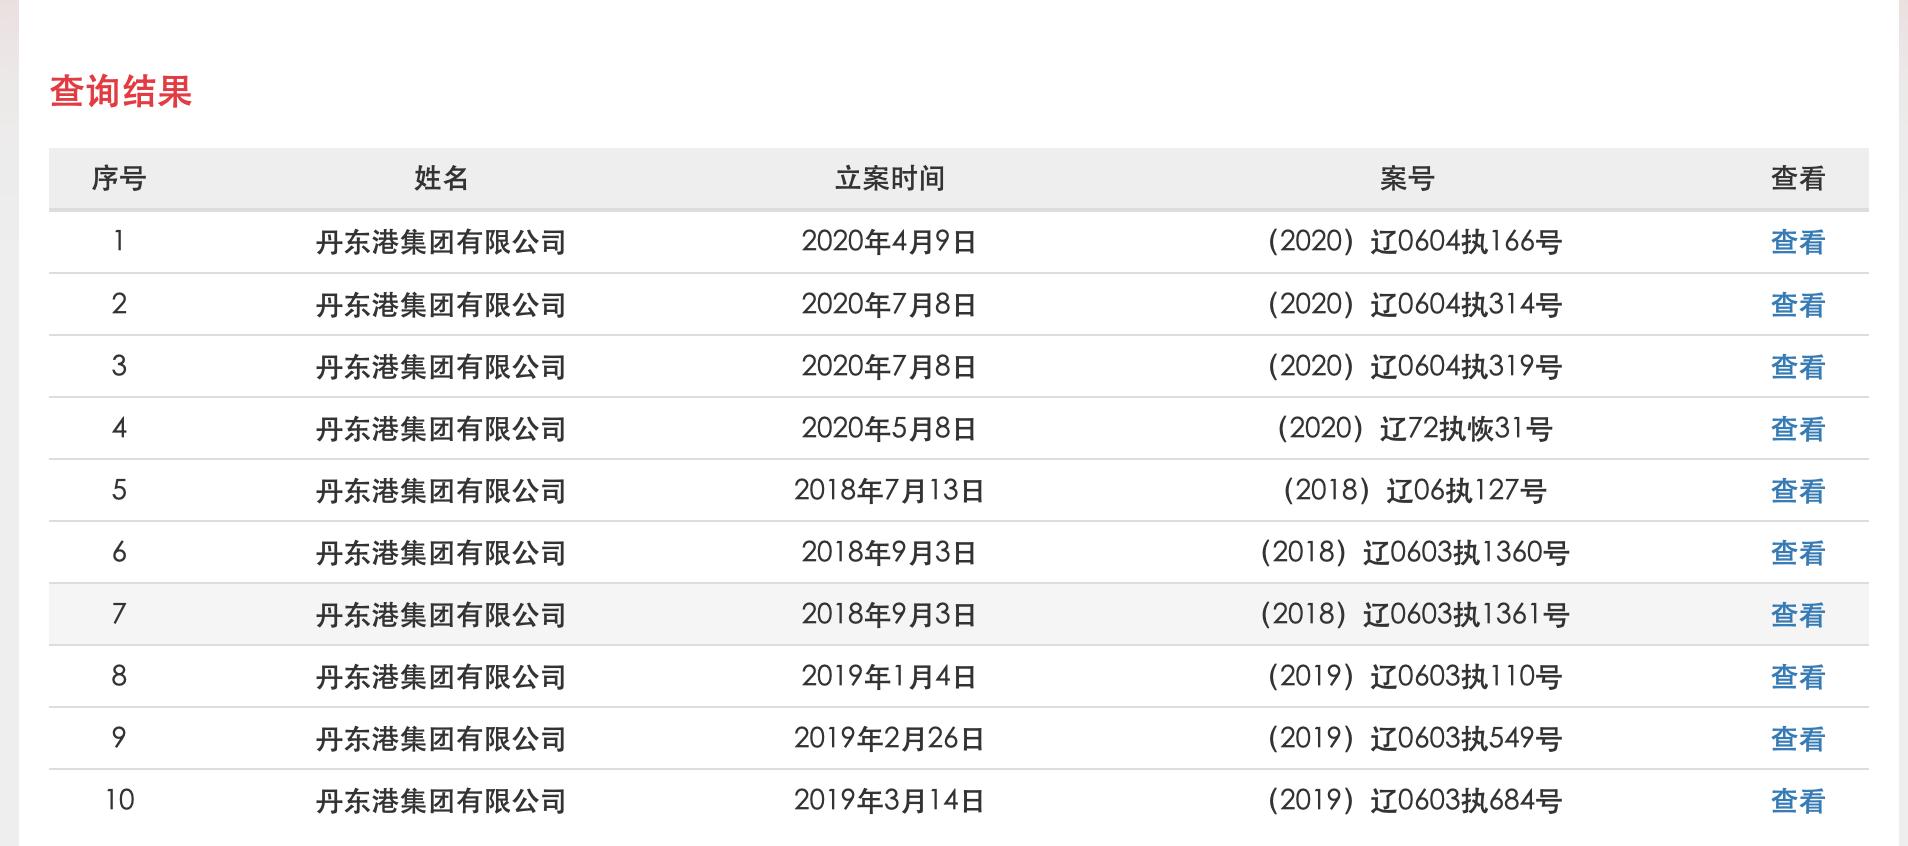This screenshot has width=1908, height=846.
Task: 查看案号（2019）辽0603执110号的详情
Action: 1793,677
